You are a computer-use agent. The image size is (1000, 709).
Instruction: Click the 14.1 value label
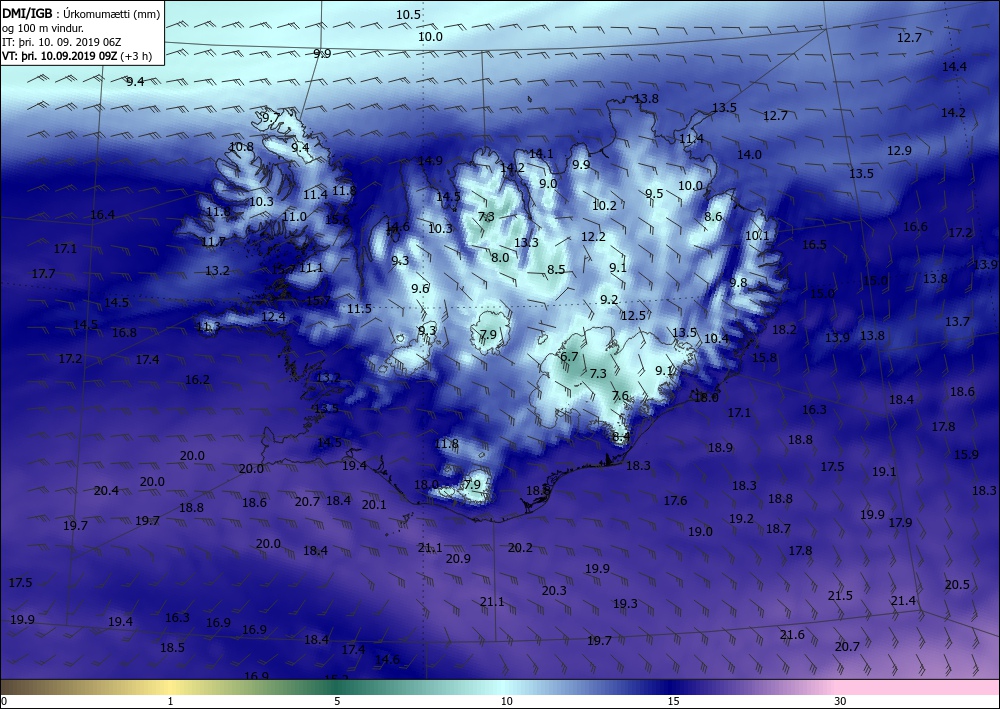click(541, 154)
